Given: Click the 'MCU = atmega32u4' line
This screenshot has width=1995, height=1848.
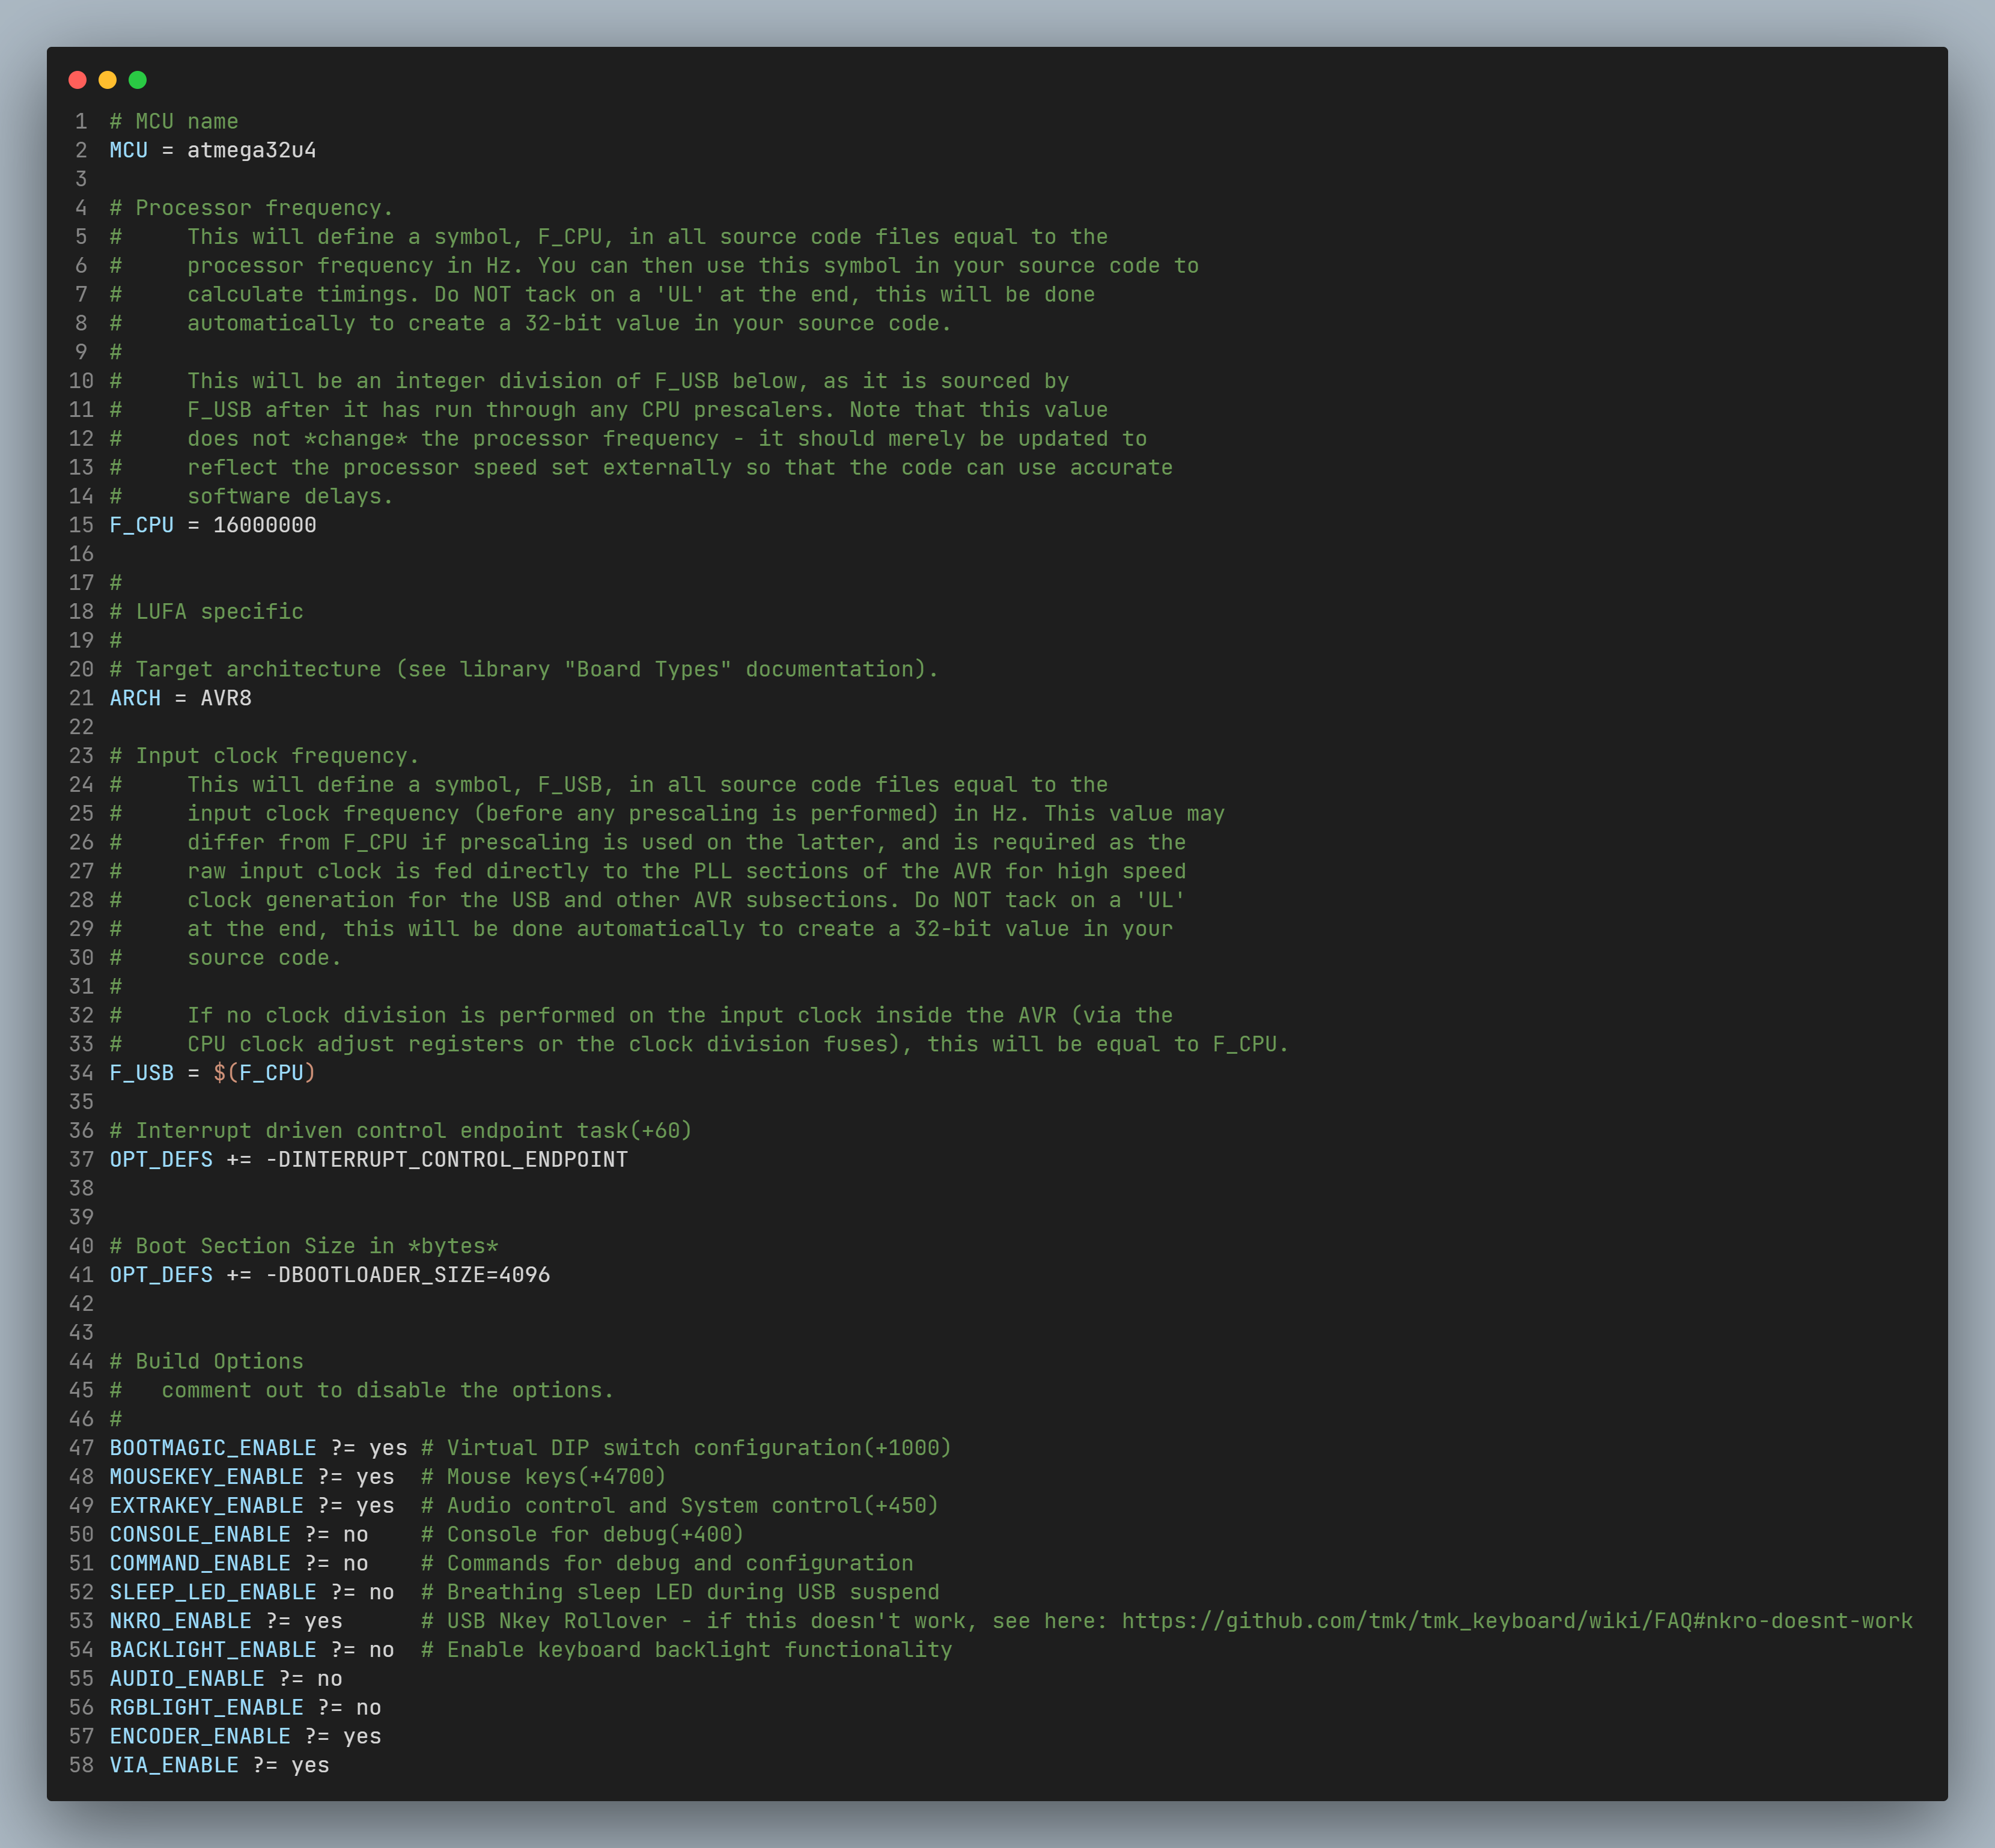Looking at the screenshot, I should pos(213,150).
